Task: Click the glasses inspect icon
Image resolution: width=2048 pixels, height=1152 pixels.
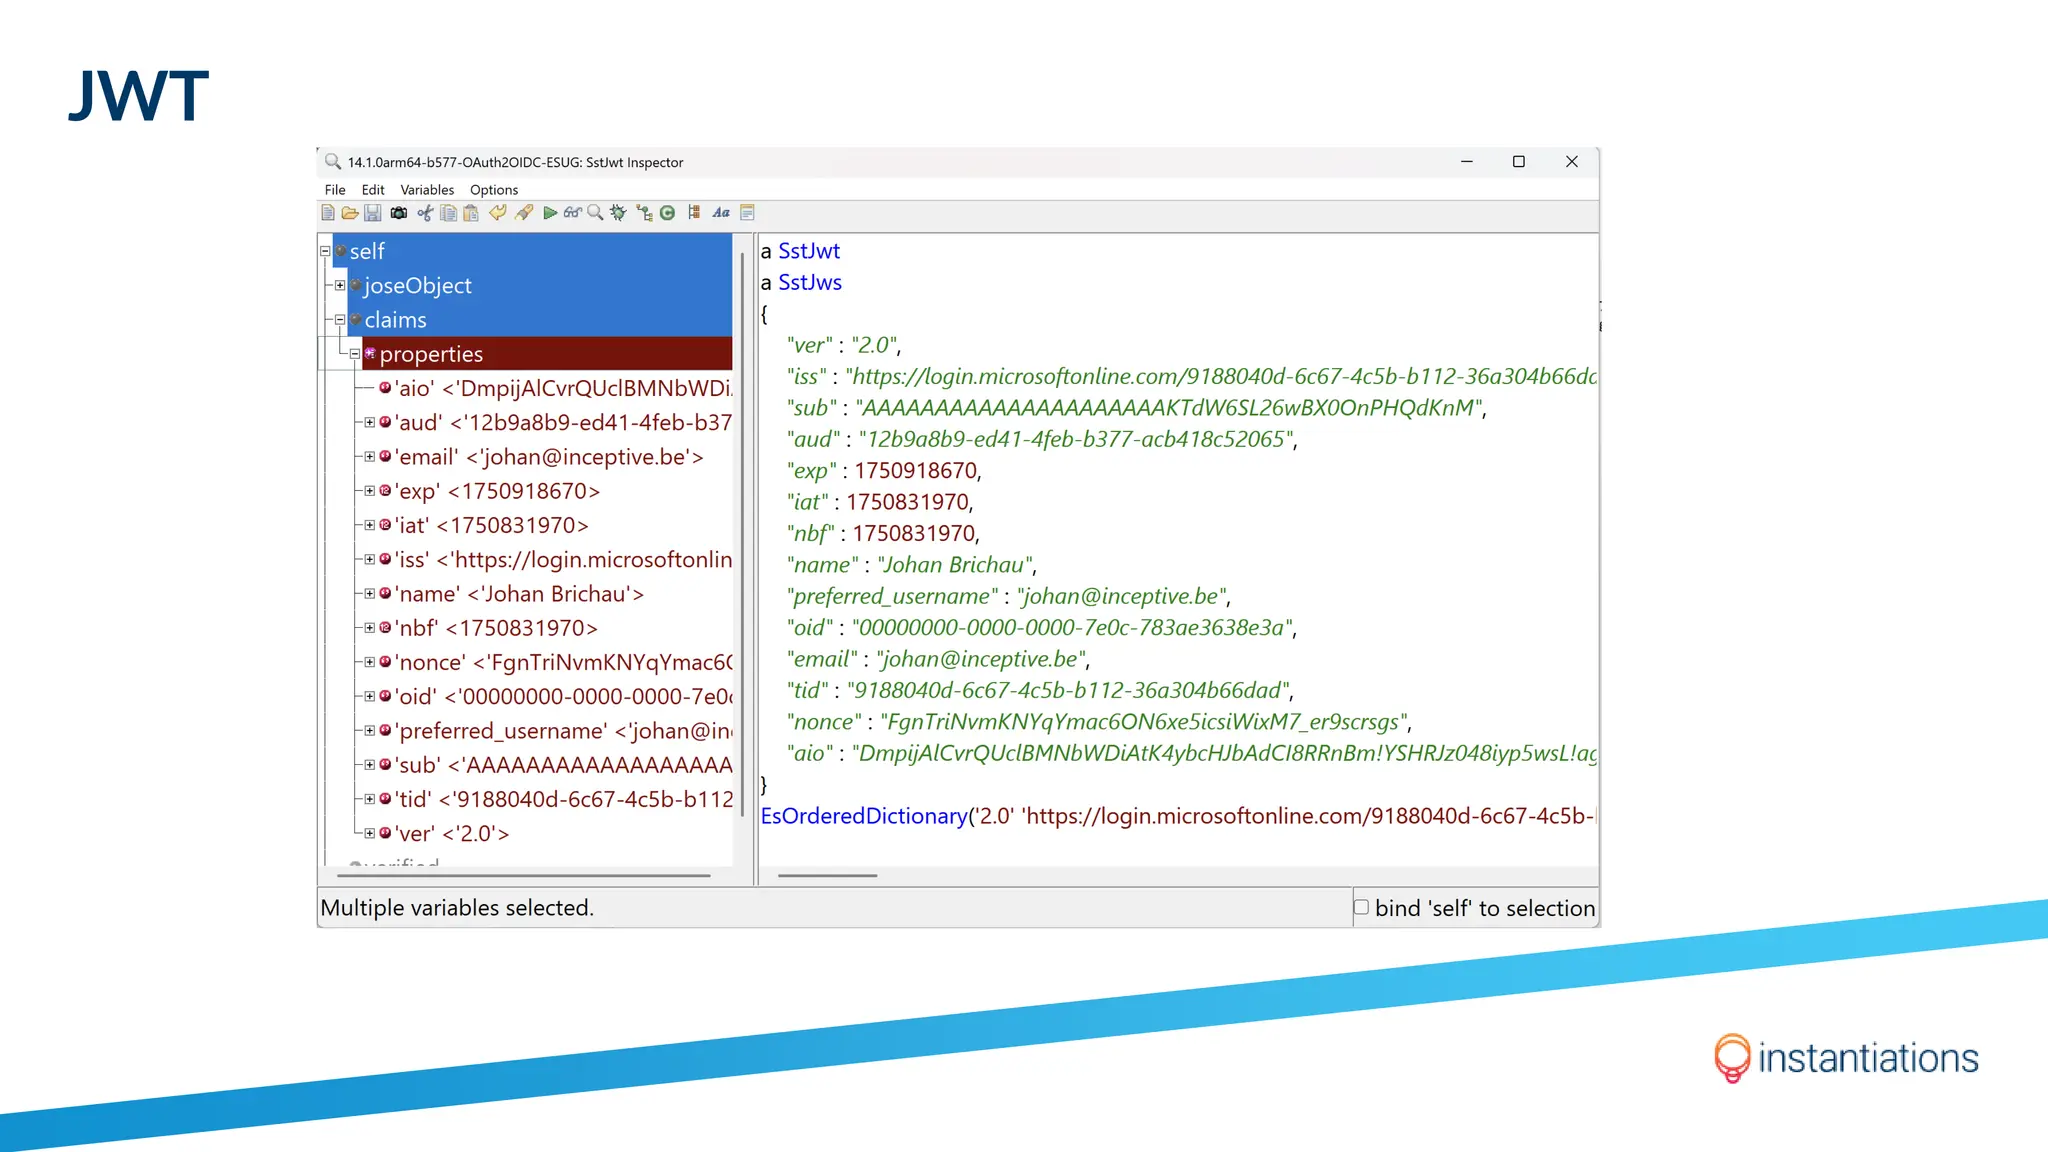Action: click(x=572, y=213)
